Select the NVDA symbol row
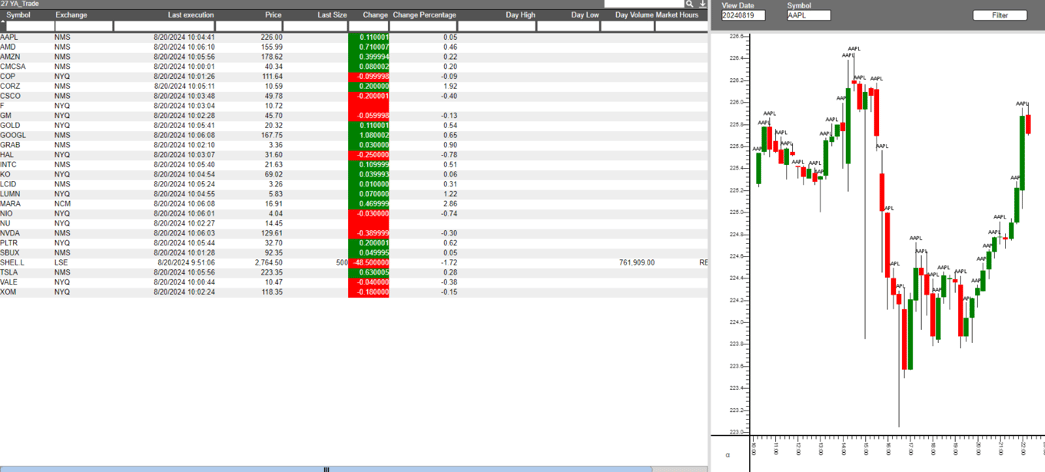Screen dimensions: 1045x472 [353, 233]
